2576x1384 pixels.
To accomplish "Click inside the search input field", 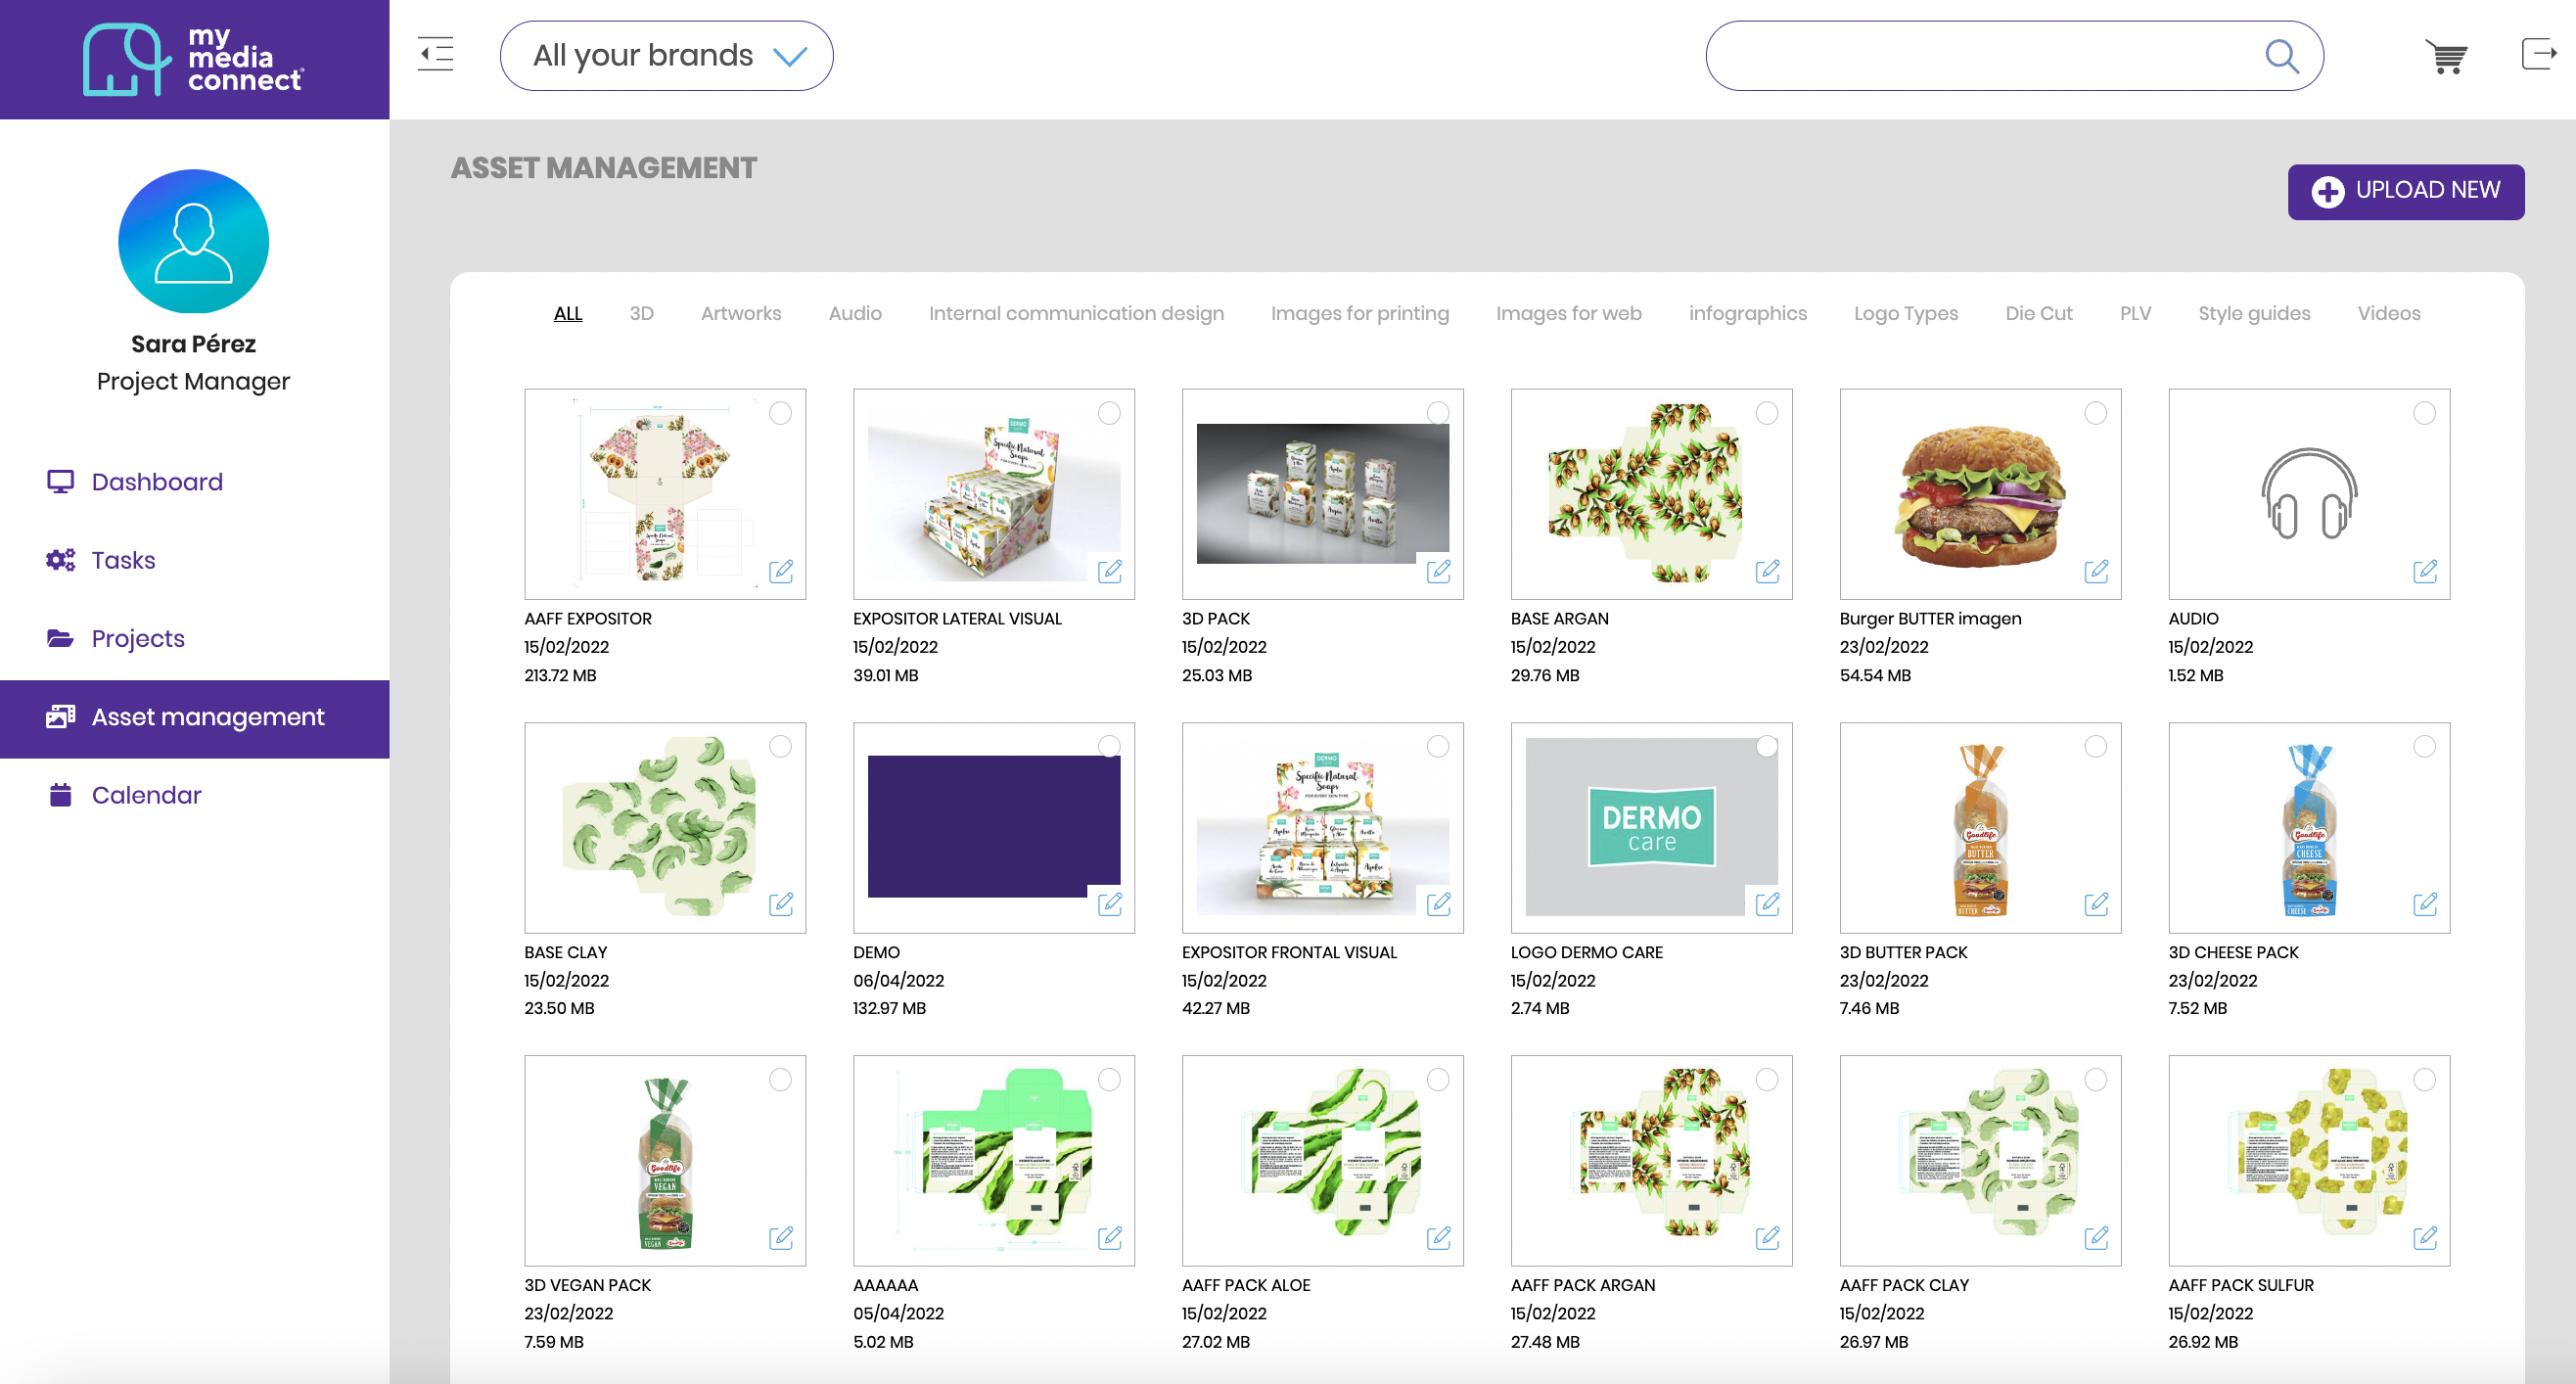I will click(x=1980, y=56).
